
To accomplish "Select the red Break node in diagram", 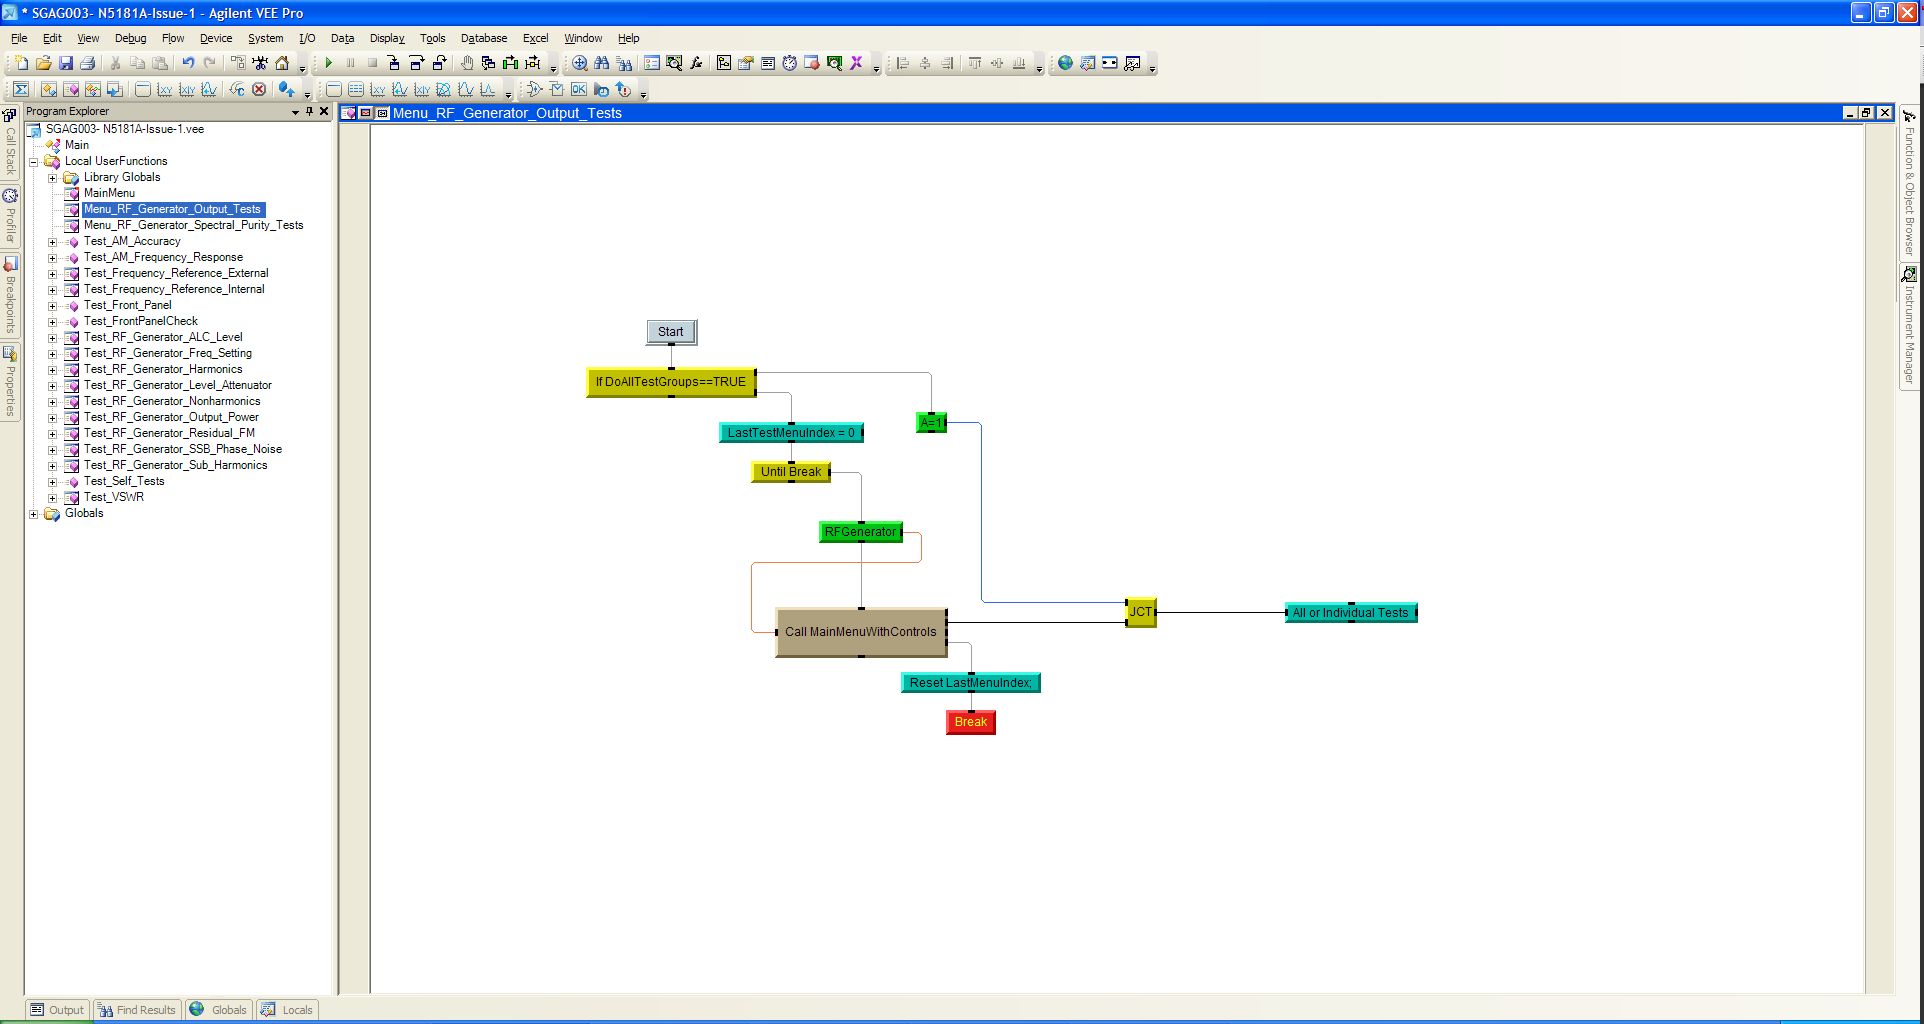I will (x=970, y=722).
